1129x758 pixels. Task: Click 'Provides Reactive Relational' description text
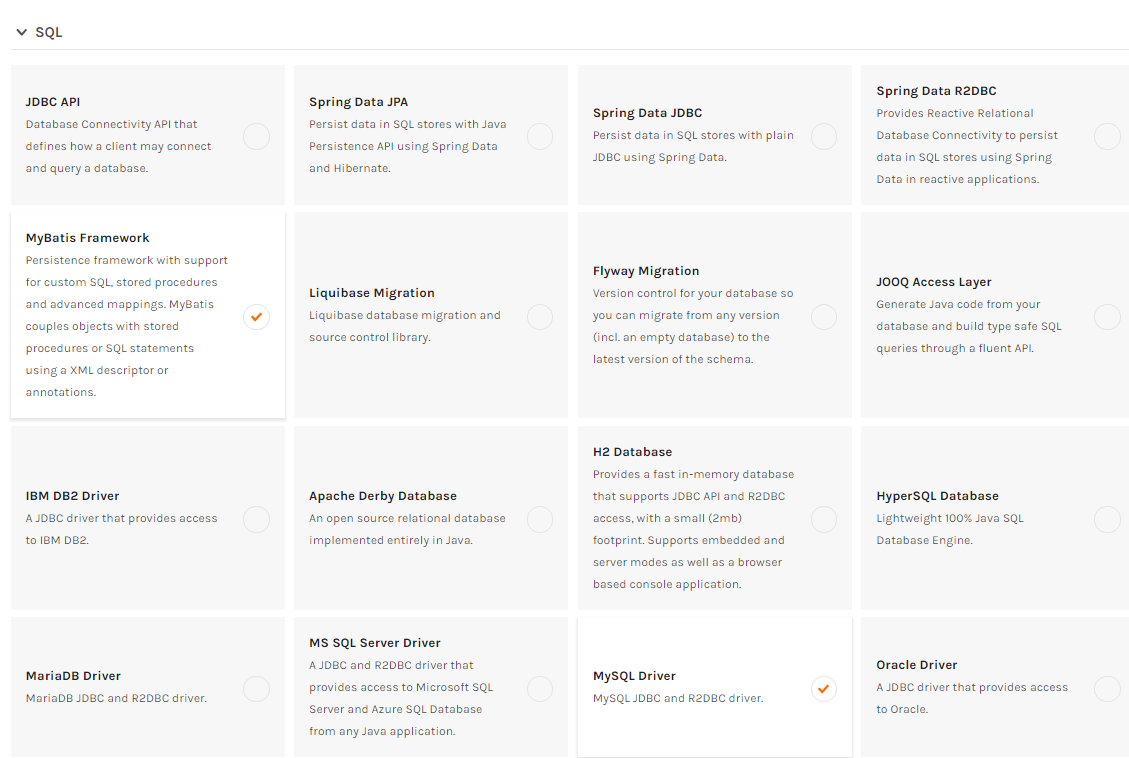click(955, 113)
